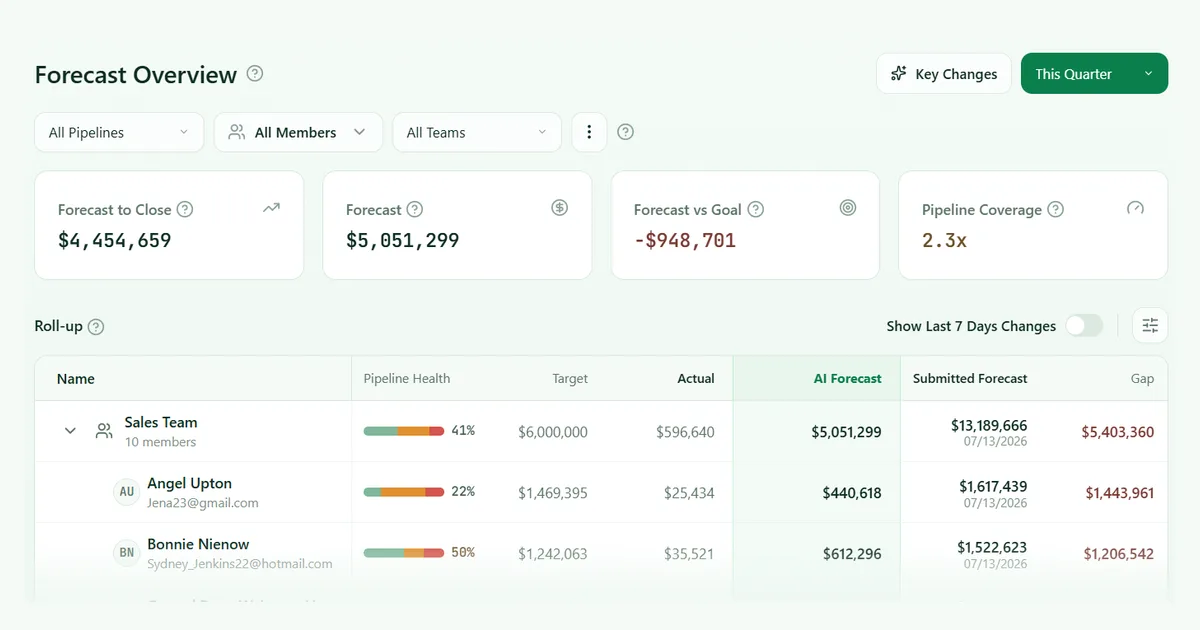Click the Sales Team name
Viewport: 1200px width, 630px height.
pos(161,422)
